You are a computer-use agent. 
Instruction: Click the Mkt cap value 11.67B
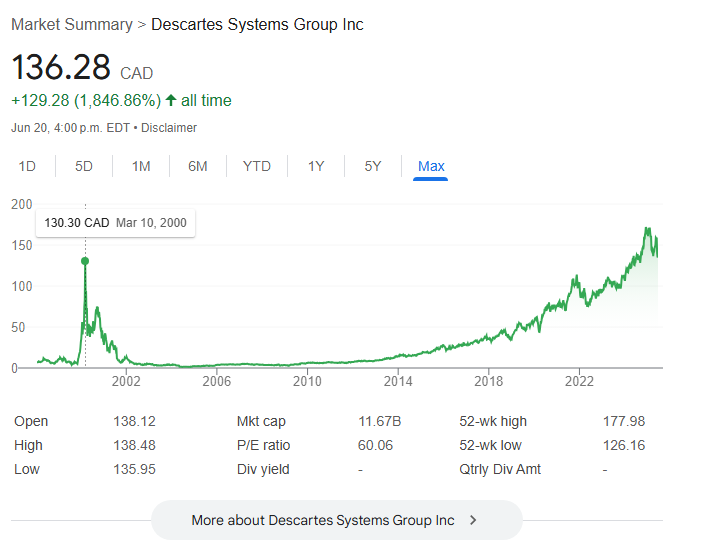(379, 421)
